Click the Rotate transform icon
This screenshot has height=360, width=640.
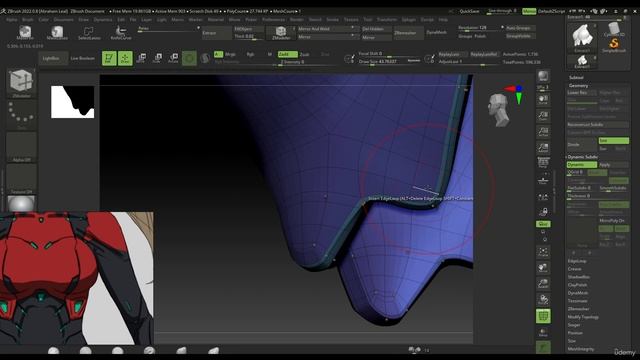[x=173, y=58]
